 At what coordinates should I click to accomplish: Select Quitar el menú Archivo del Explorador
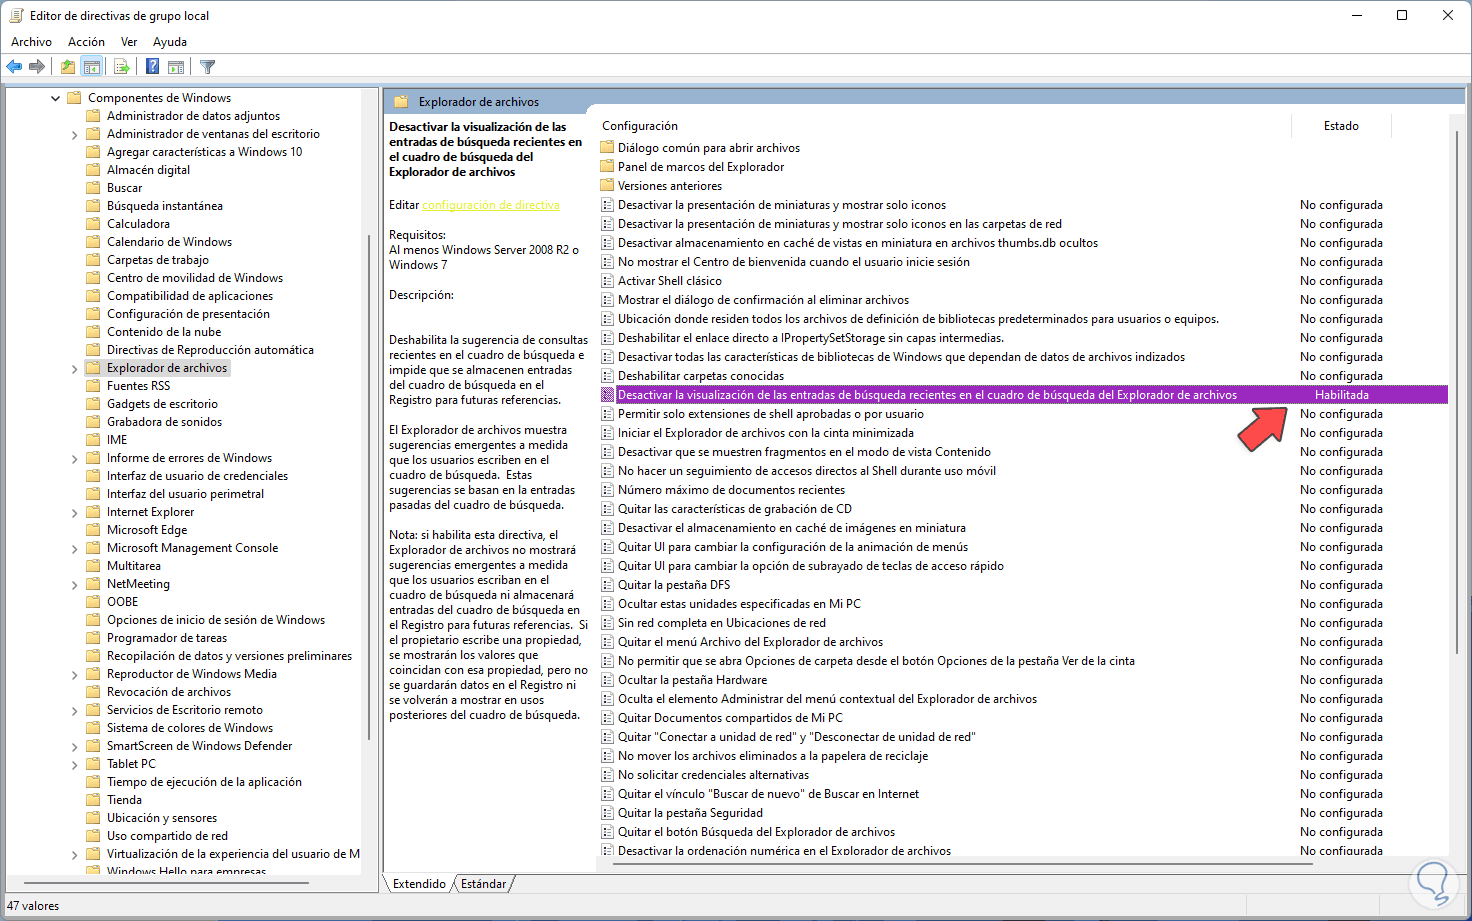(x=751, y=642)
